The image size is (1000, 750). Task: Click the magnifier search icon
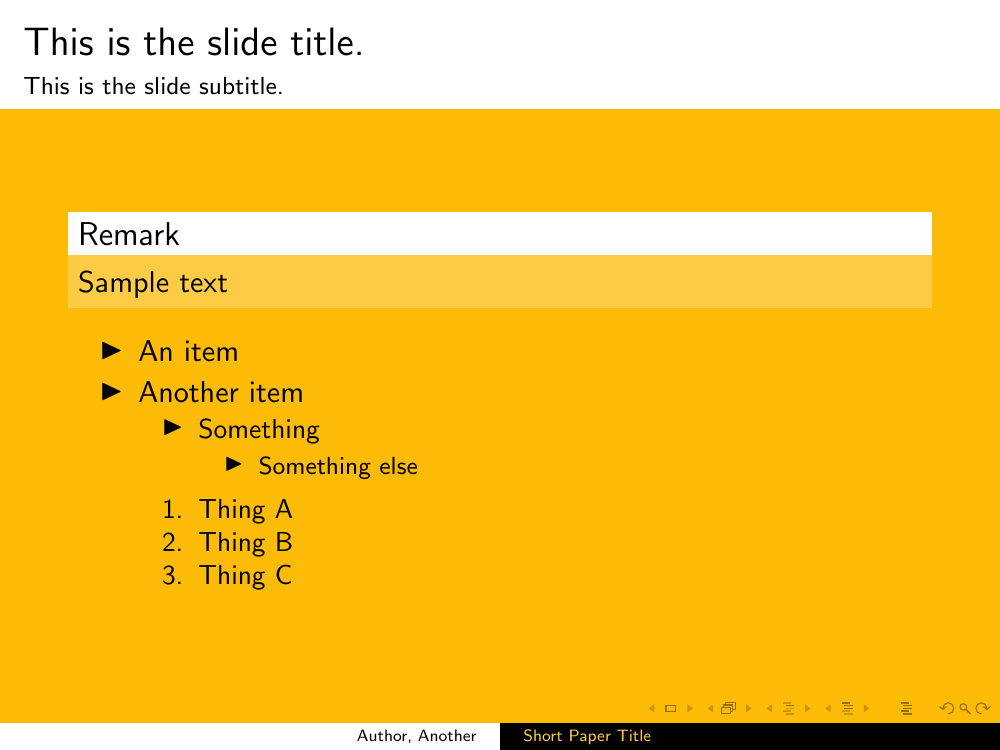[964, 709]
